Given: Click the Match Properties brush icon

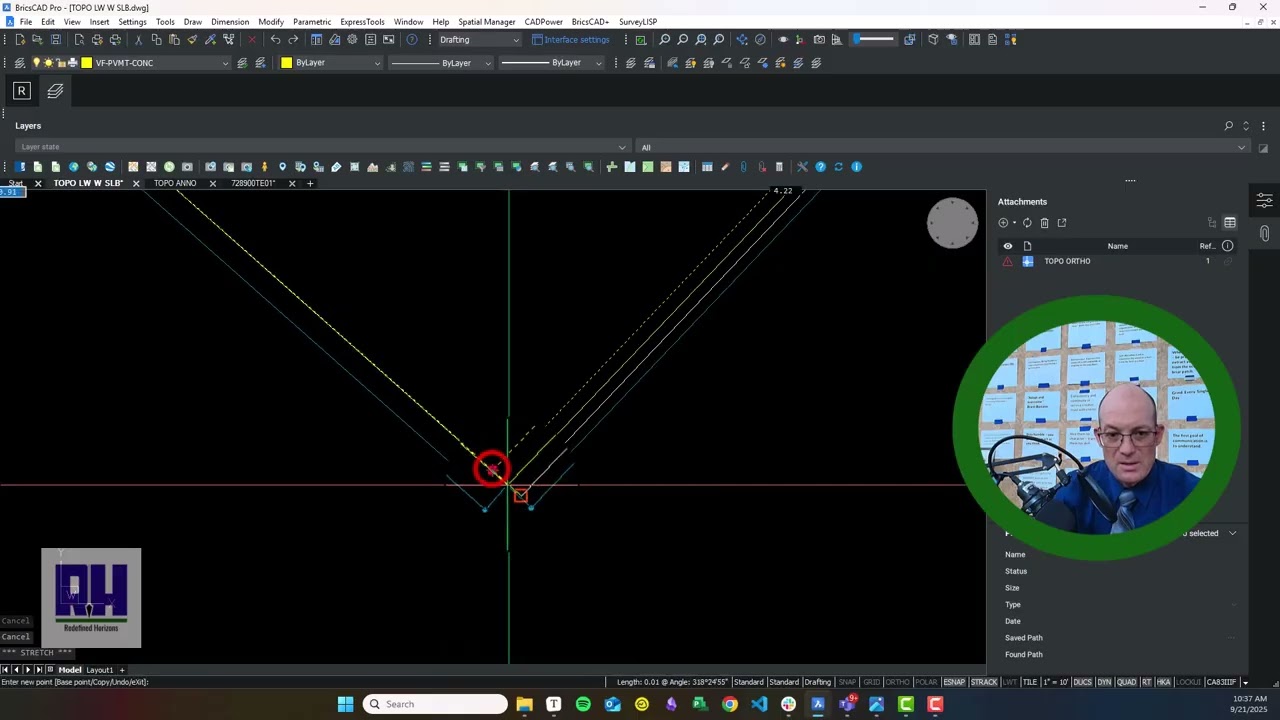Looking at the screenshot, I should pyautogui.click(x=192, y=40).
